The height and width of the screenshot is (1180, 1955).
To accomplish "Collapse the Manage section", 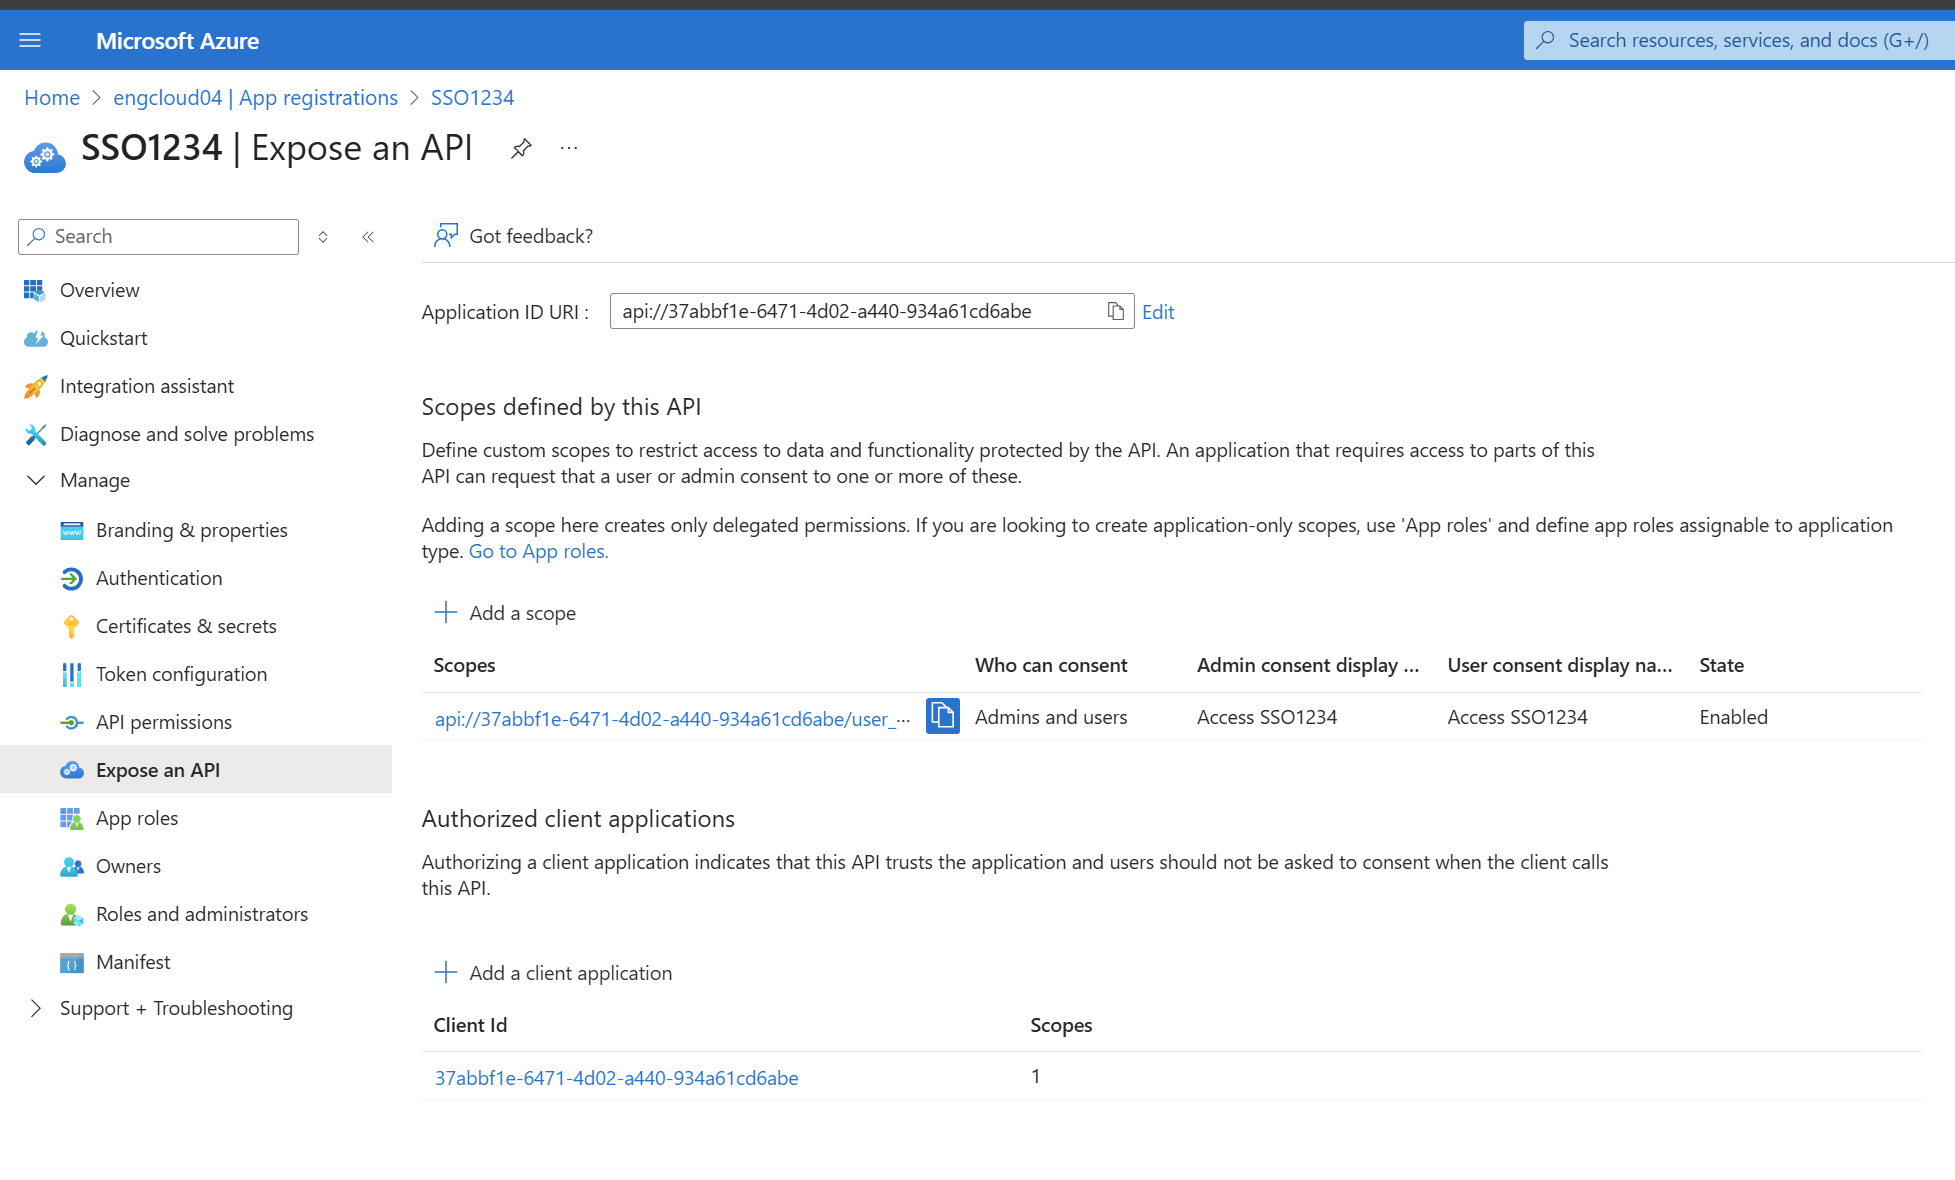I will (36, 480).
